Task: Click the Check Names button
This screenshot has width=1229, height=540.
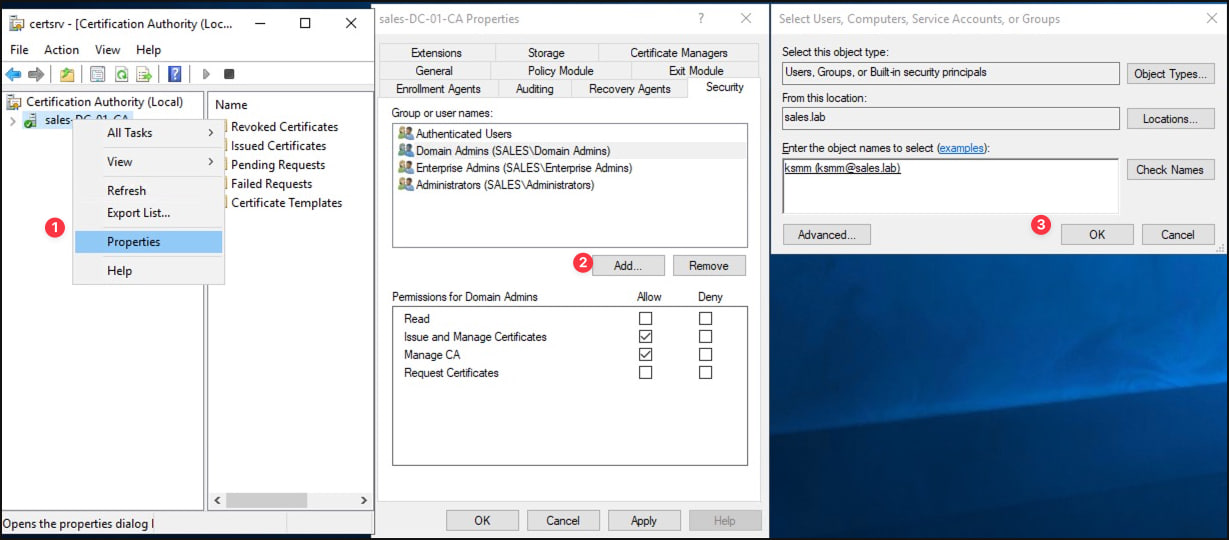Action: click(x=1171, y=170)
